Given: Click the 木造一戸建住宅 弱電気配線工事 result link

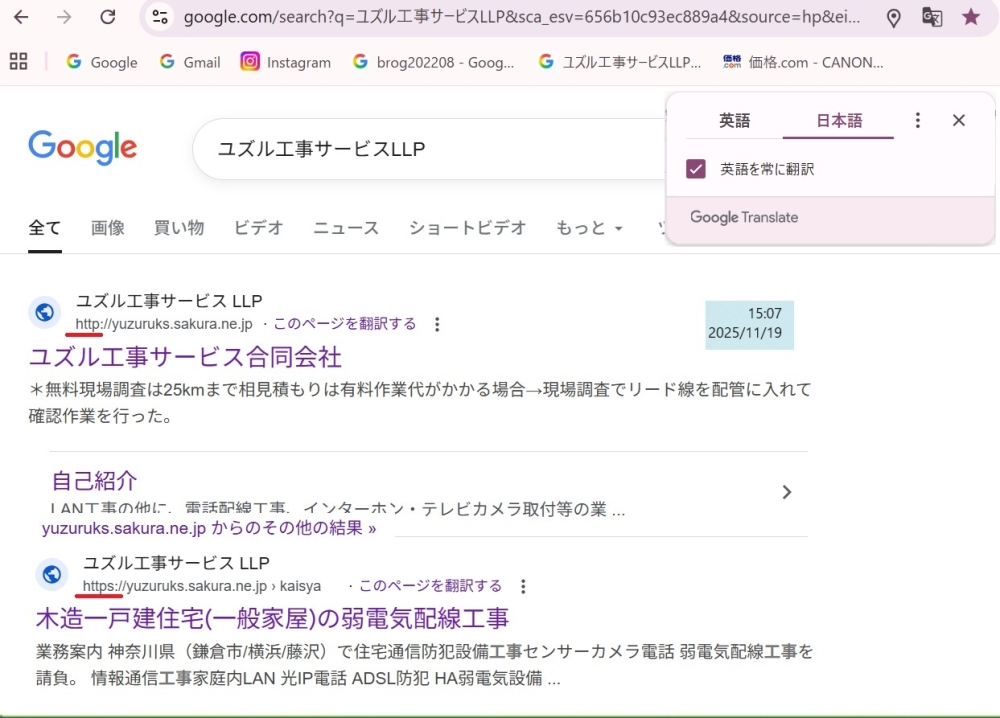Looking at the screenshot, I should [x=272, y=617].
